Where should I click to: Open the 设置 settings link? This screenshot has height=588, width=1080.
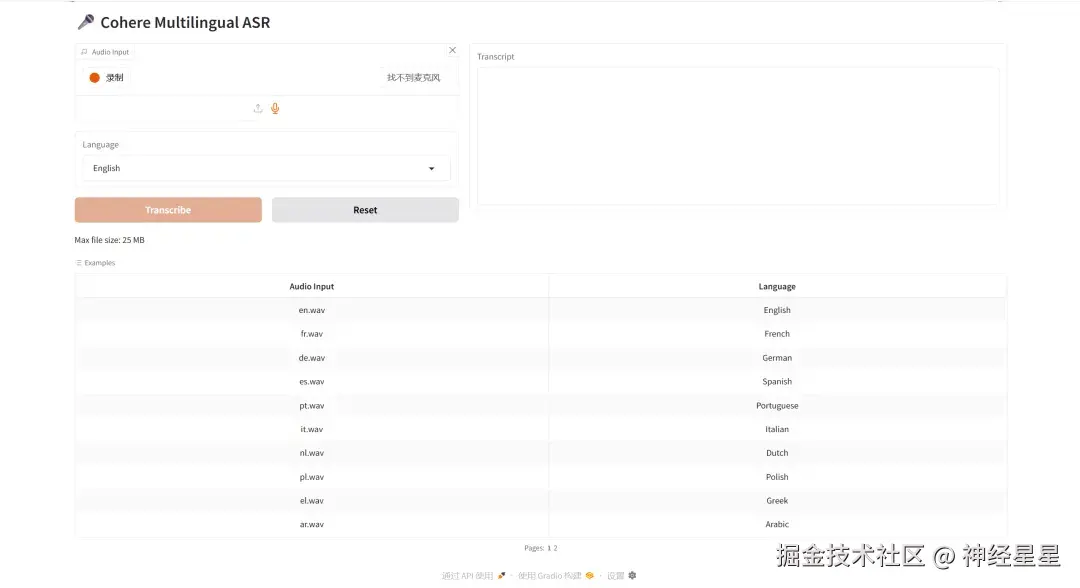pyautogui.click(x=621, y=576)
